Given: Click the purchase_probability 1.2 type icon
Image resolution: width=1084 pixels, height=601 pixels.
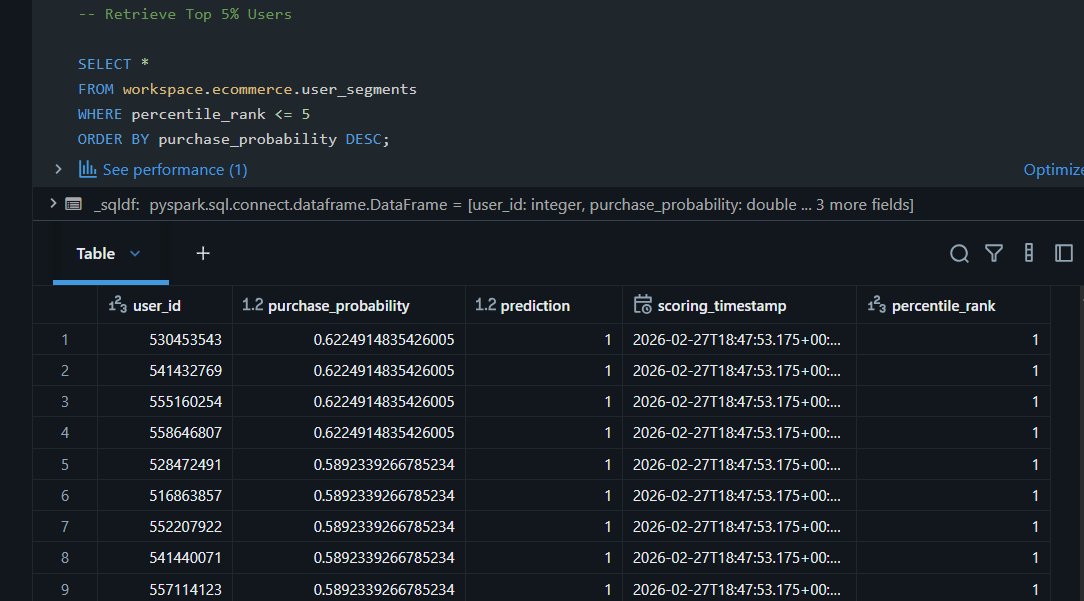Looking at the screenshot, I should (252, 305).
